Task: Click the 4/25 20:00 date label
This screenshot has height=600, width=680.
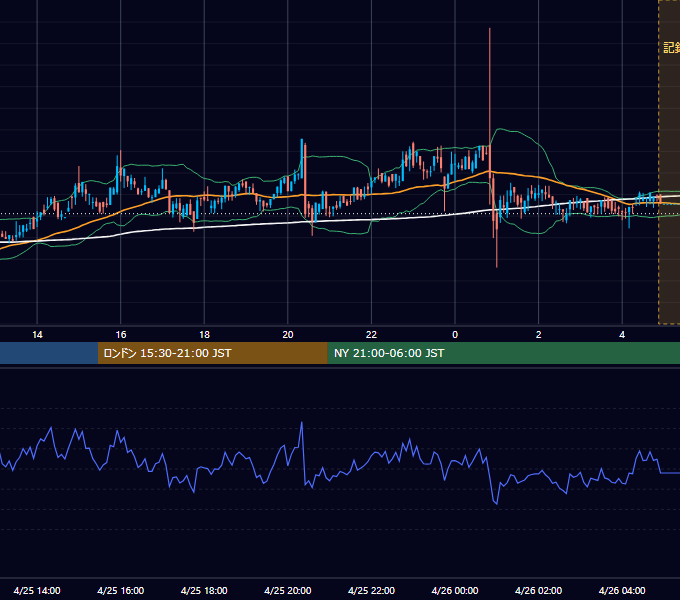Action: tap(288, 590)
